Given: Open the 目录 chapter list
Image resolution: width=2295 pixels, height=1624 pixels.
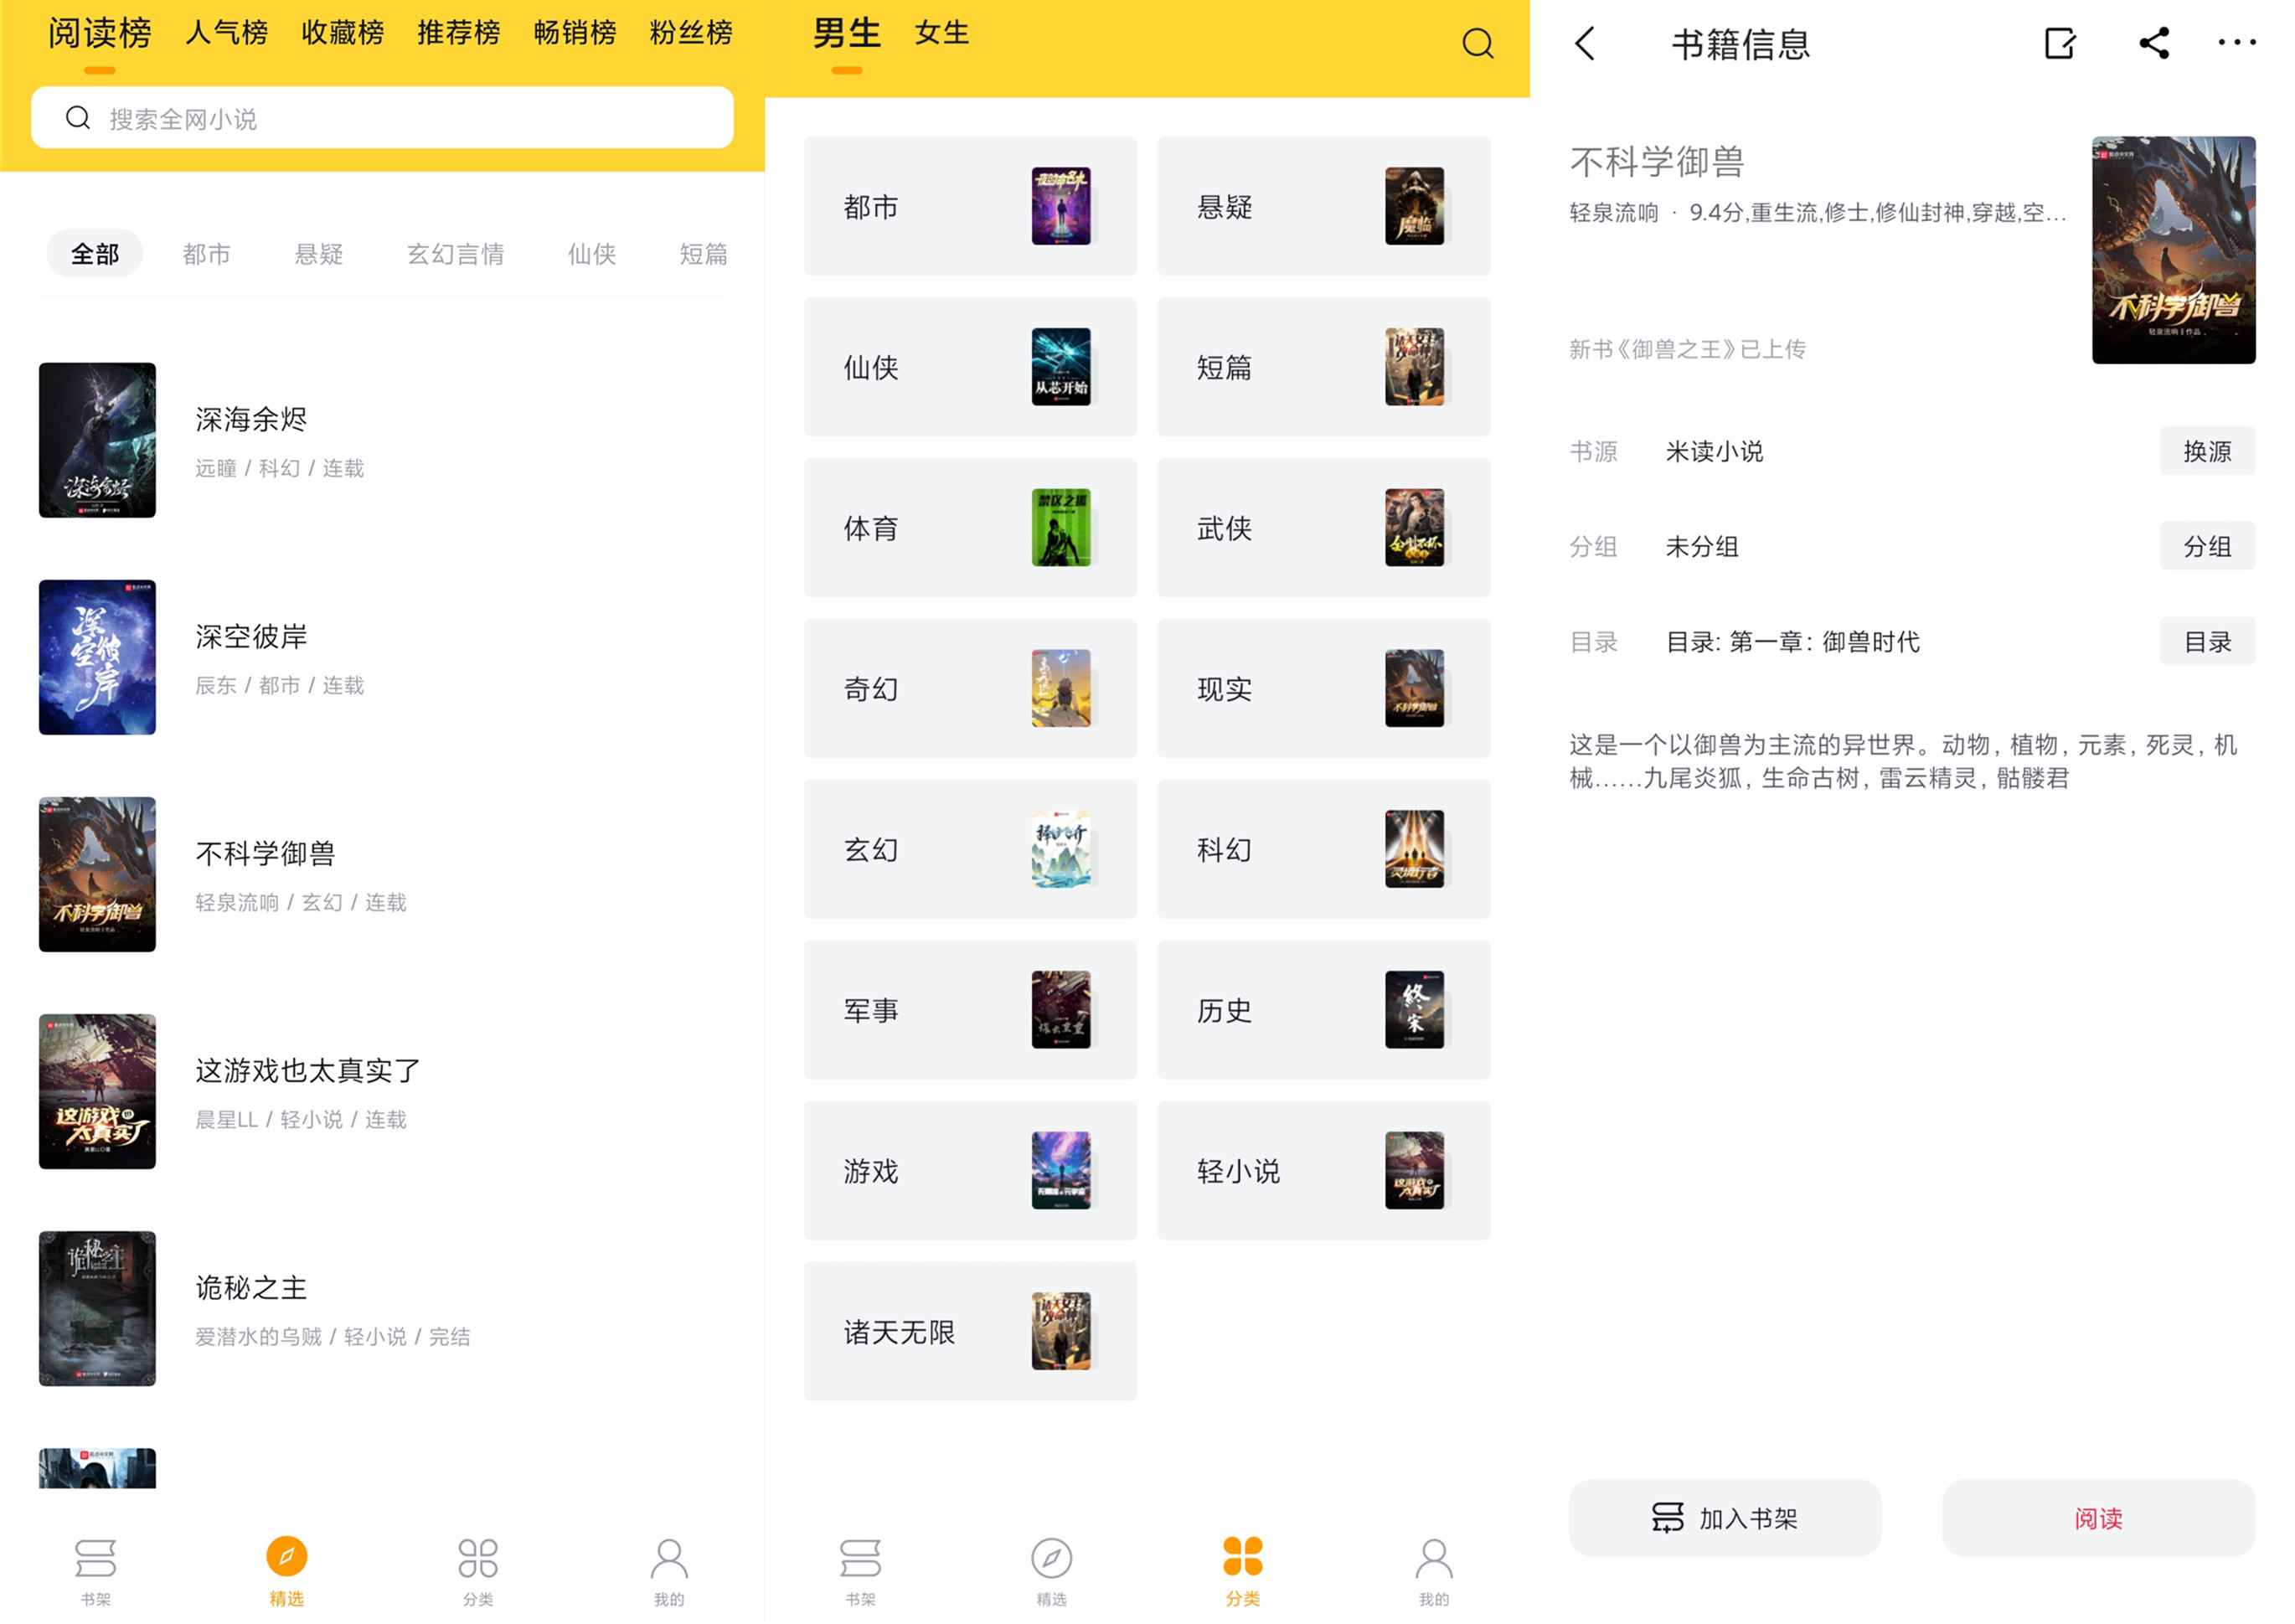Looking at the screenshot, I should [2207, 641].
